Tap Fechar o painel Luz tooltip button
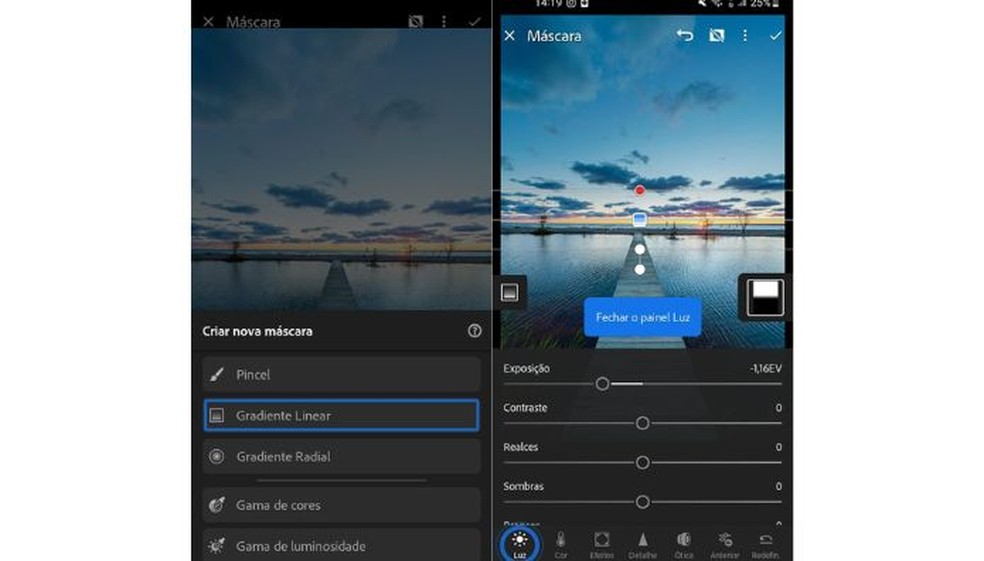Image resolution: width=984 pixels, height=561 pixels. pyautogui.click(x=643, y=318)
